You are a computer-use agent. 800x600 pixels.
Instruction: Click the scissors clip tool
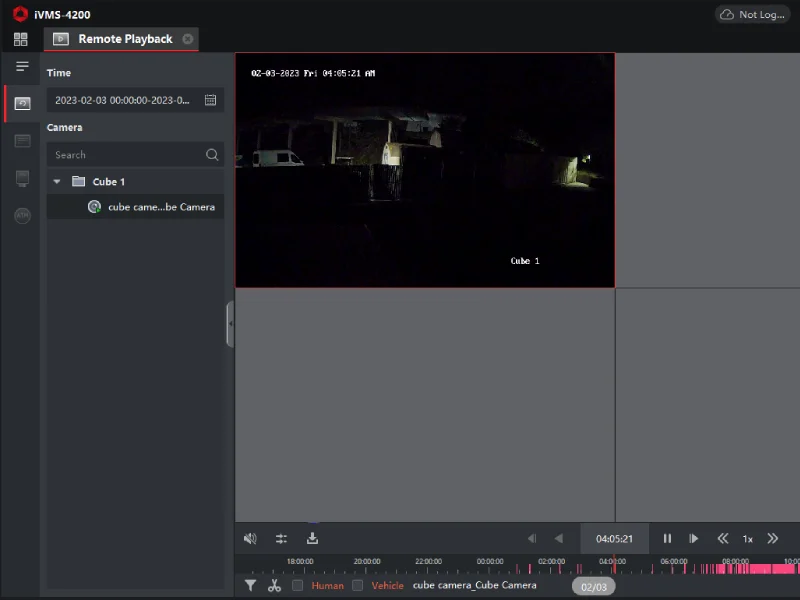[x=274, y=586]
